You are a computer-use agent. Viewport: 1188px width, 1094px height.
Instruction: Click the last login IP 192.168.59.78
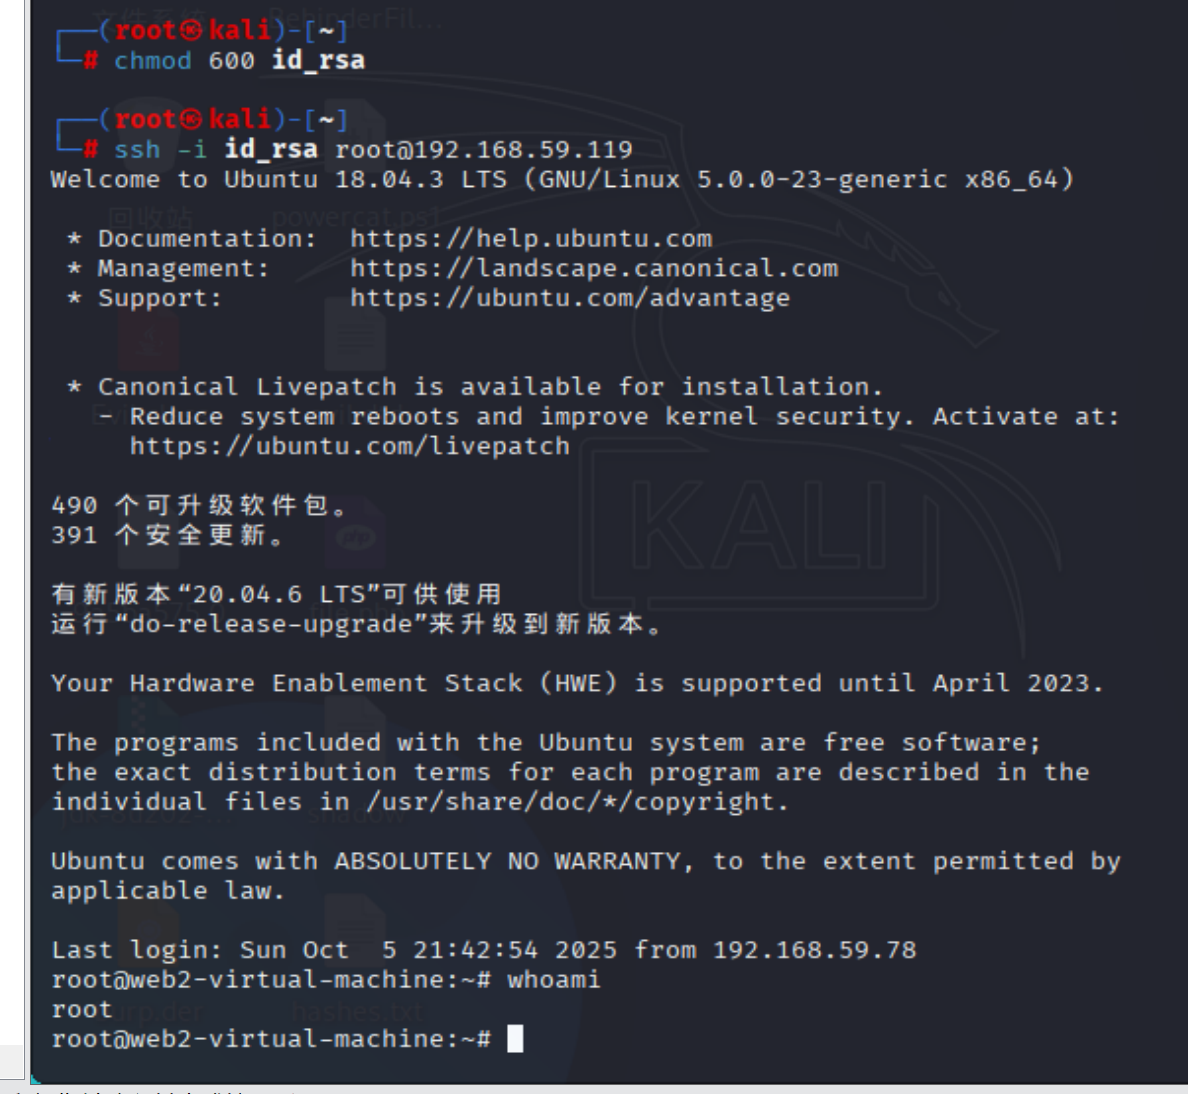coord(814,950)
